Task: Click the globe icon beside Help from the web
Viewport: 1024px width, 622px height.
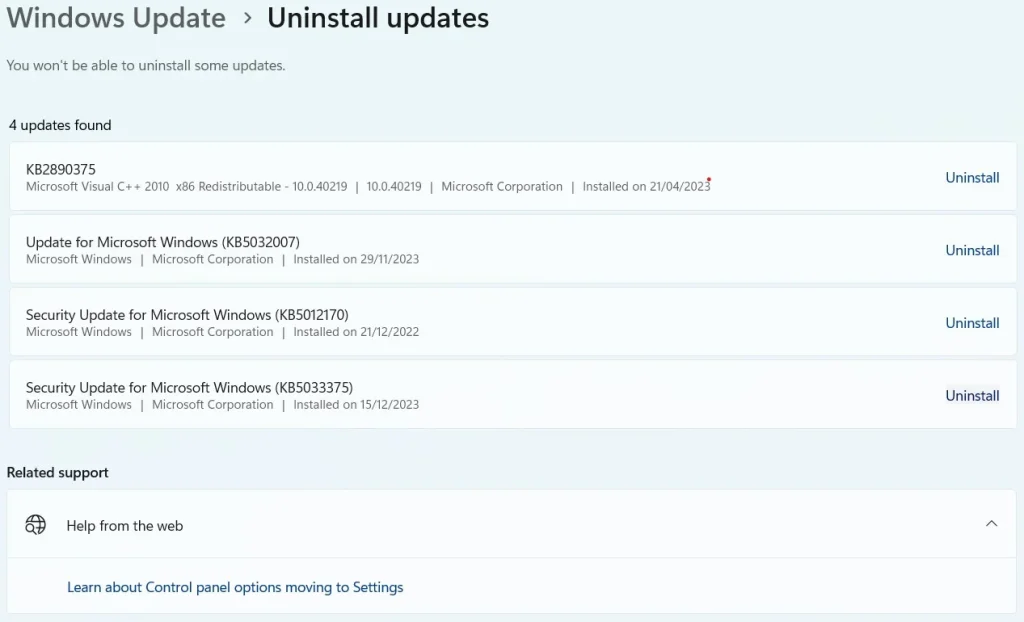Action: 35,525
